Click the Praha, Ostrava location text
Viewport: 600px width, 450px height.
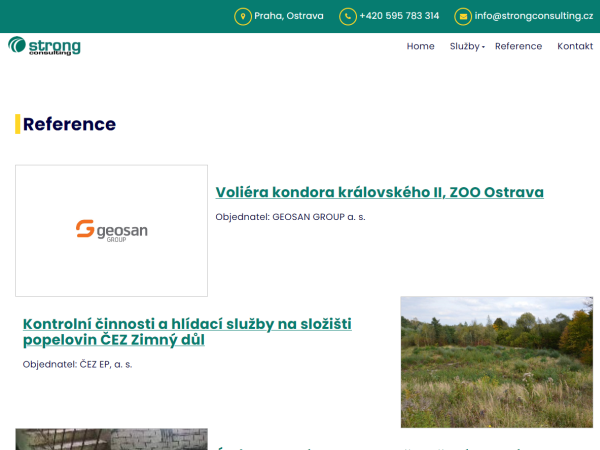289,16
